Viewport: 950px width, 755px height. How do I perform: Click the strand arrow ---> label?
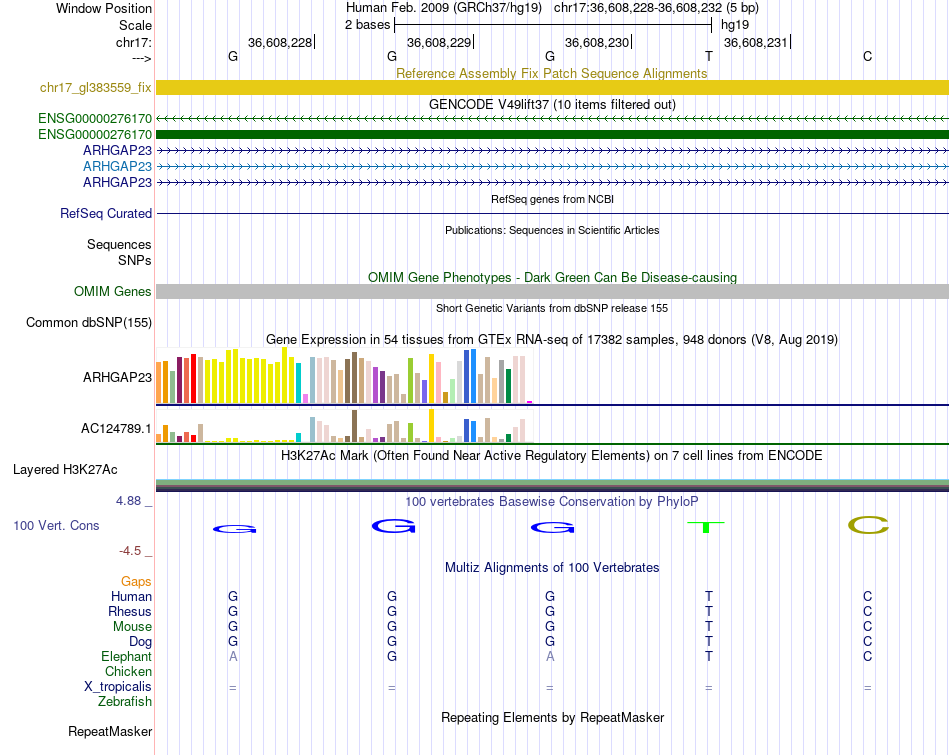point(142,58)
